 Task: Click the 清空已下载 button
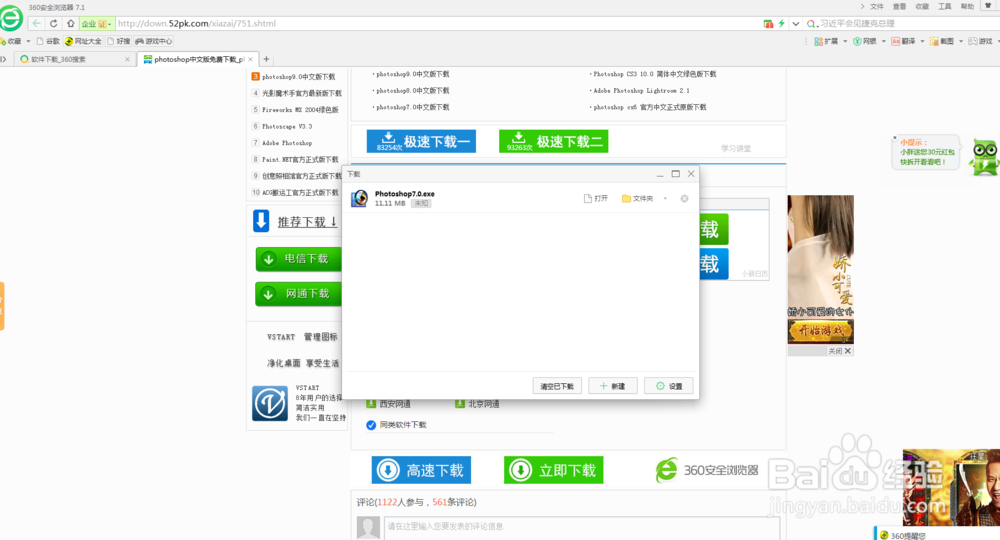click(x=557, y=386)
